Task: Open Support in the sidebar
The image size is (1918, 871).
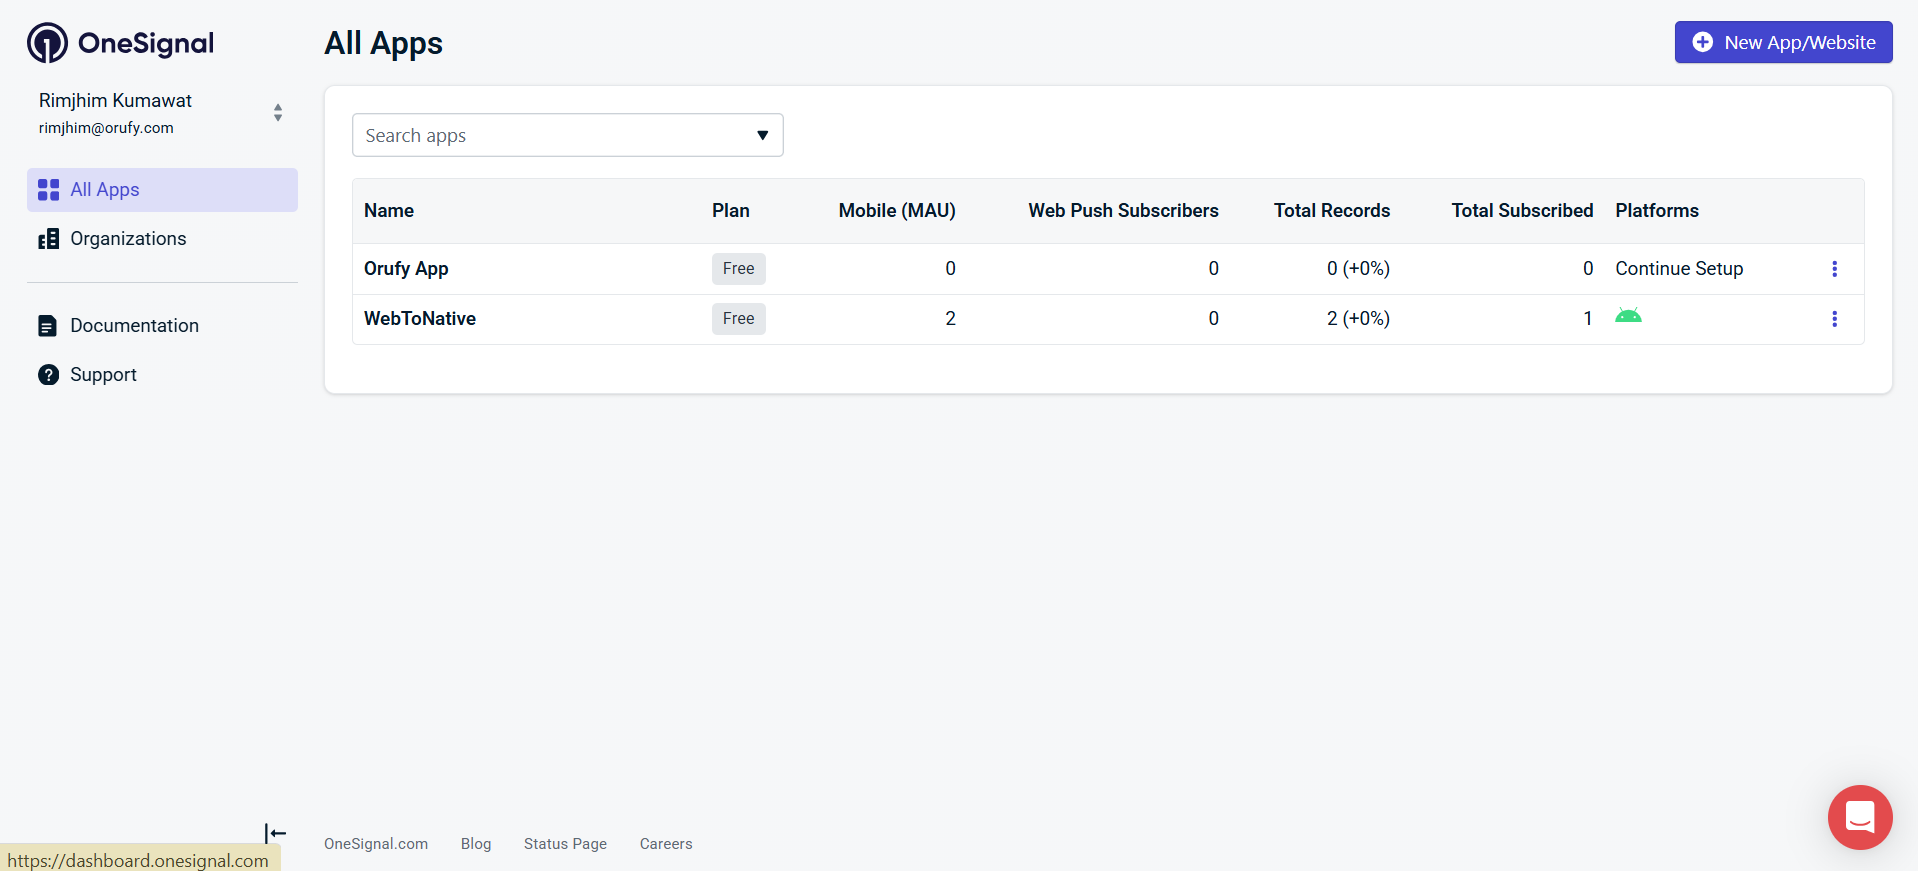Action: [x=162, y=375]
